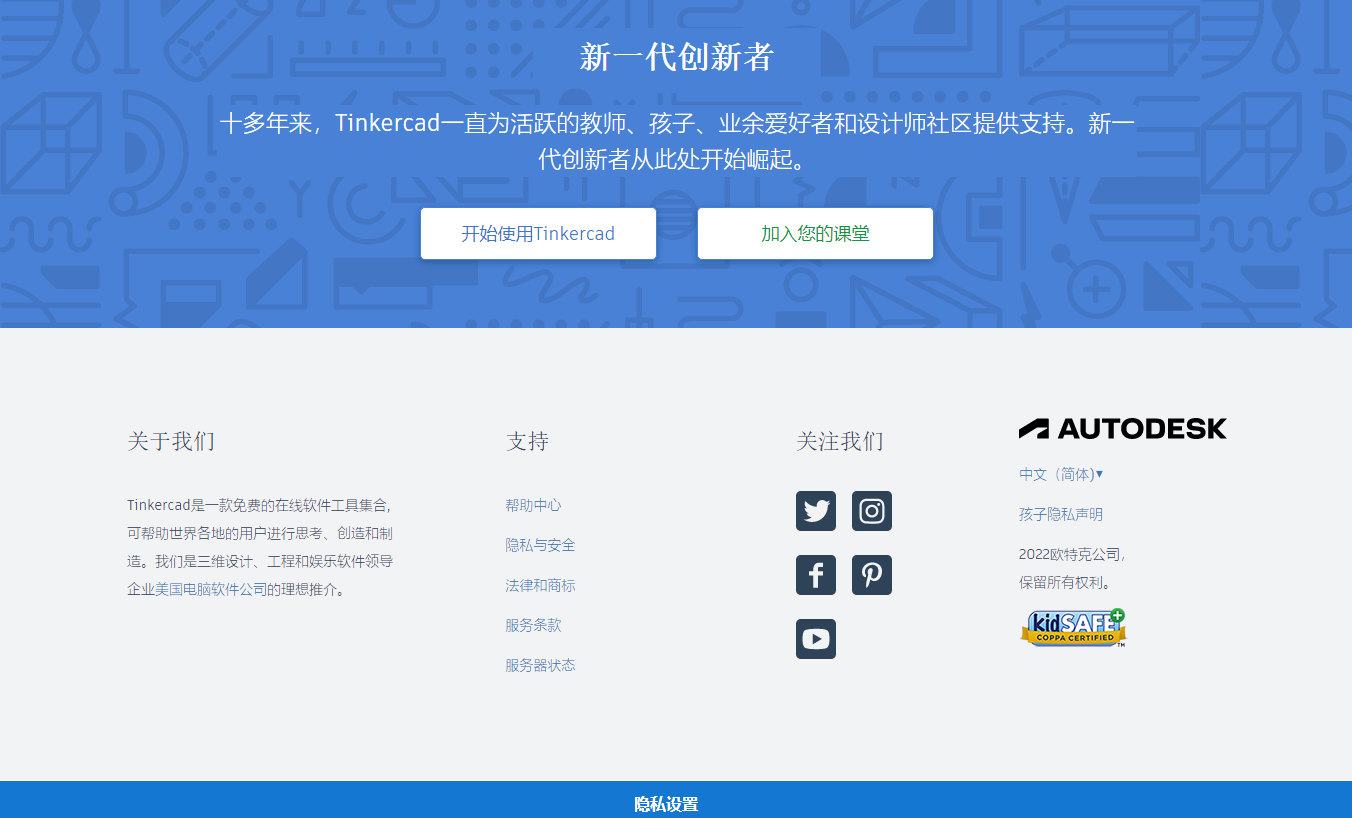Open the Instagram social icon
This screenshot has width=1352, height=818.
point(872,511)
